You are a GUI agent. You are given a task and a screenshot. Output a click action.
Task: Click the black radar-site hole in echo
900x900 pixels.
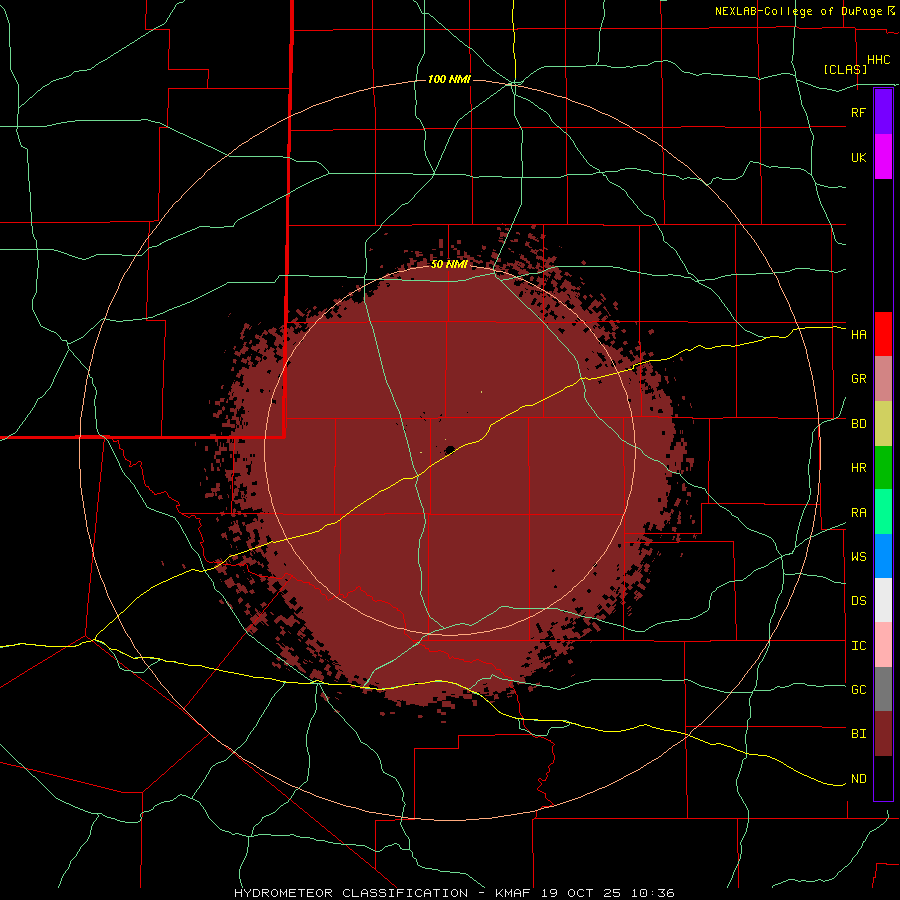[449, 450]
